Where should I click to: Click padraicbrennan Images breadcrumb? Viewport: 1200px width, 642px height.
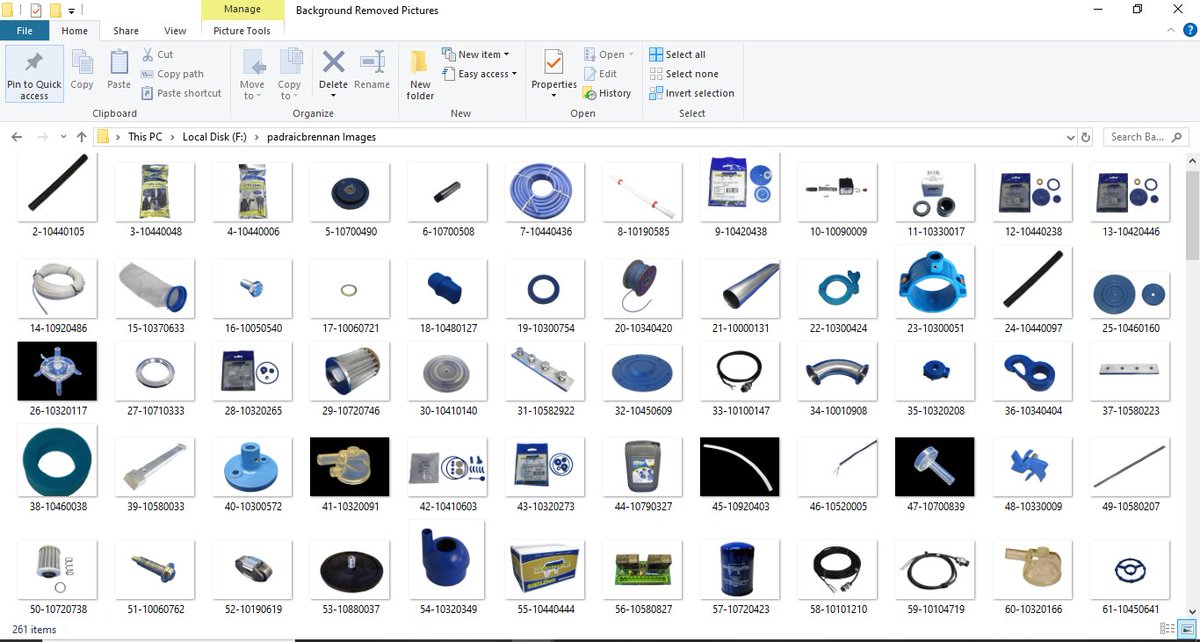pos(321,137)
